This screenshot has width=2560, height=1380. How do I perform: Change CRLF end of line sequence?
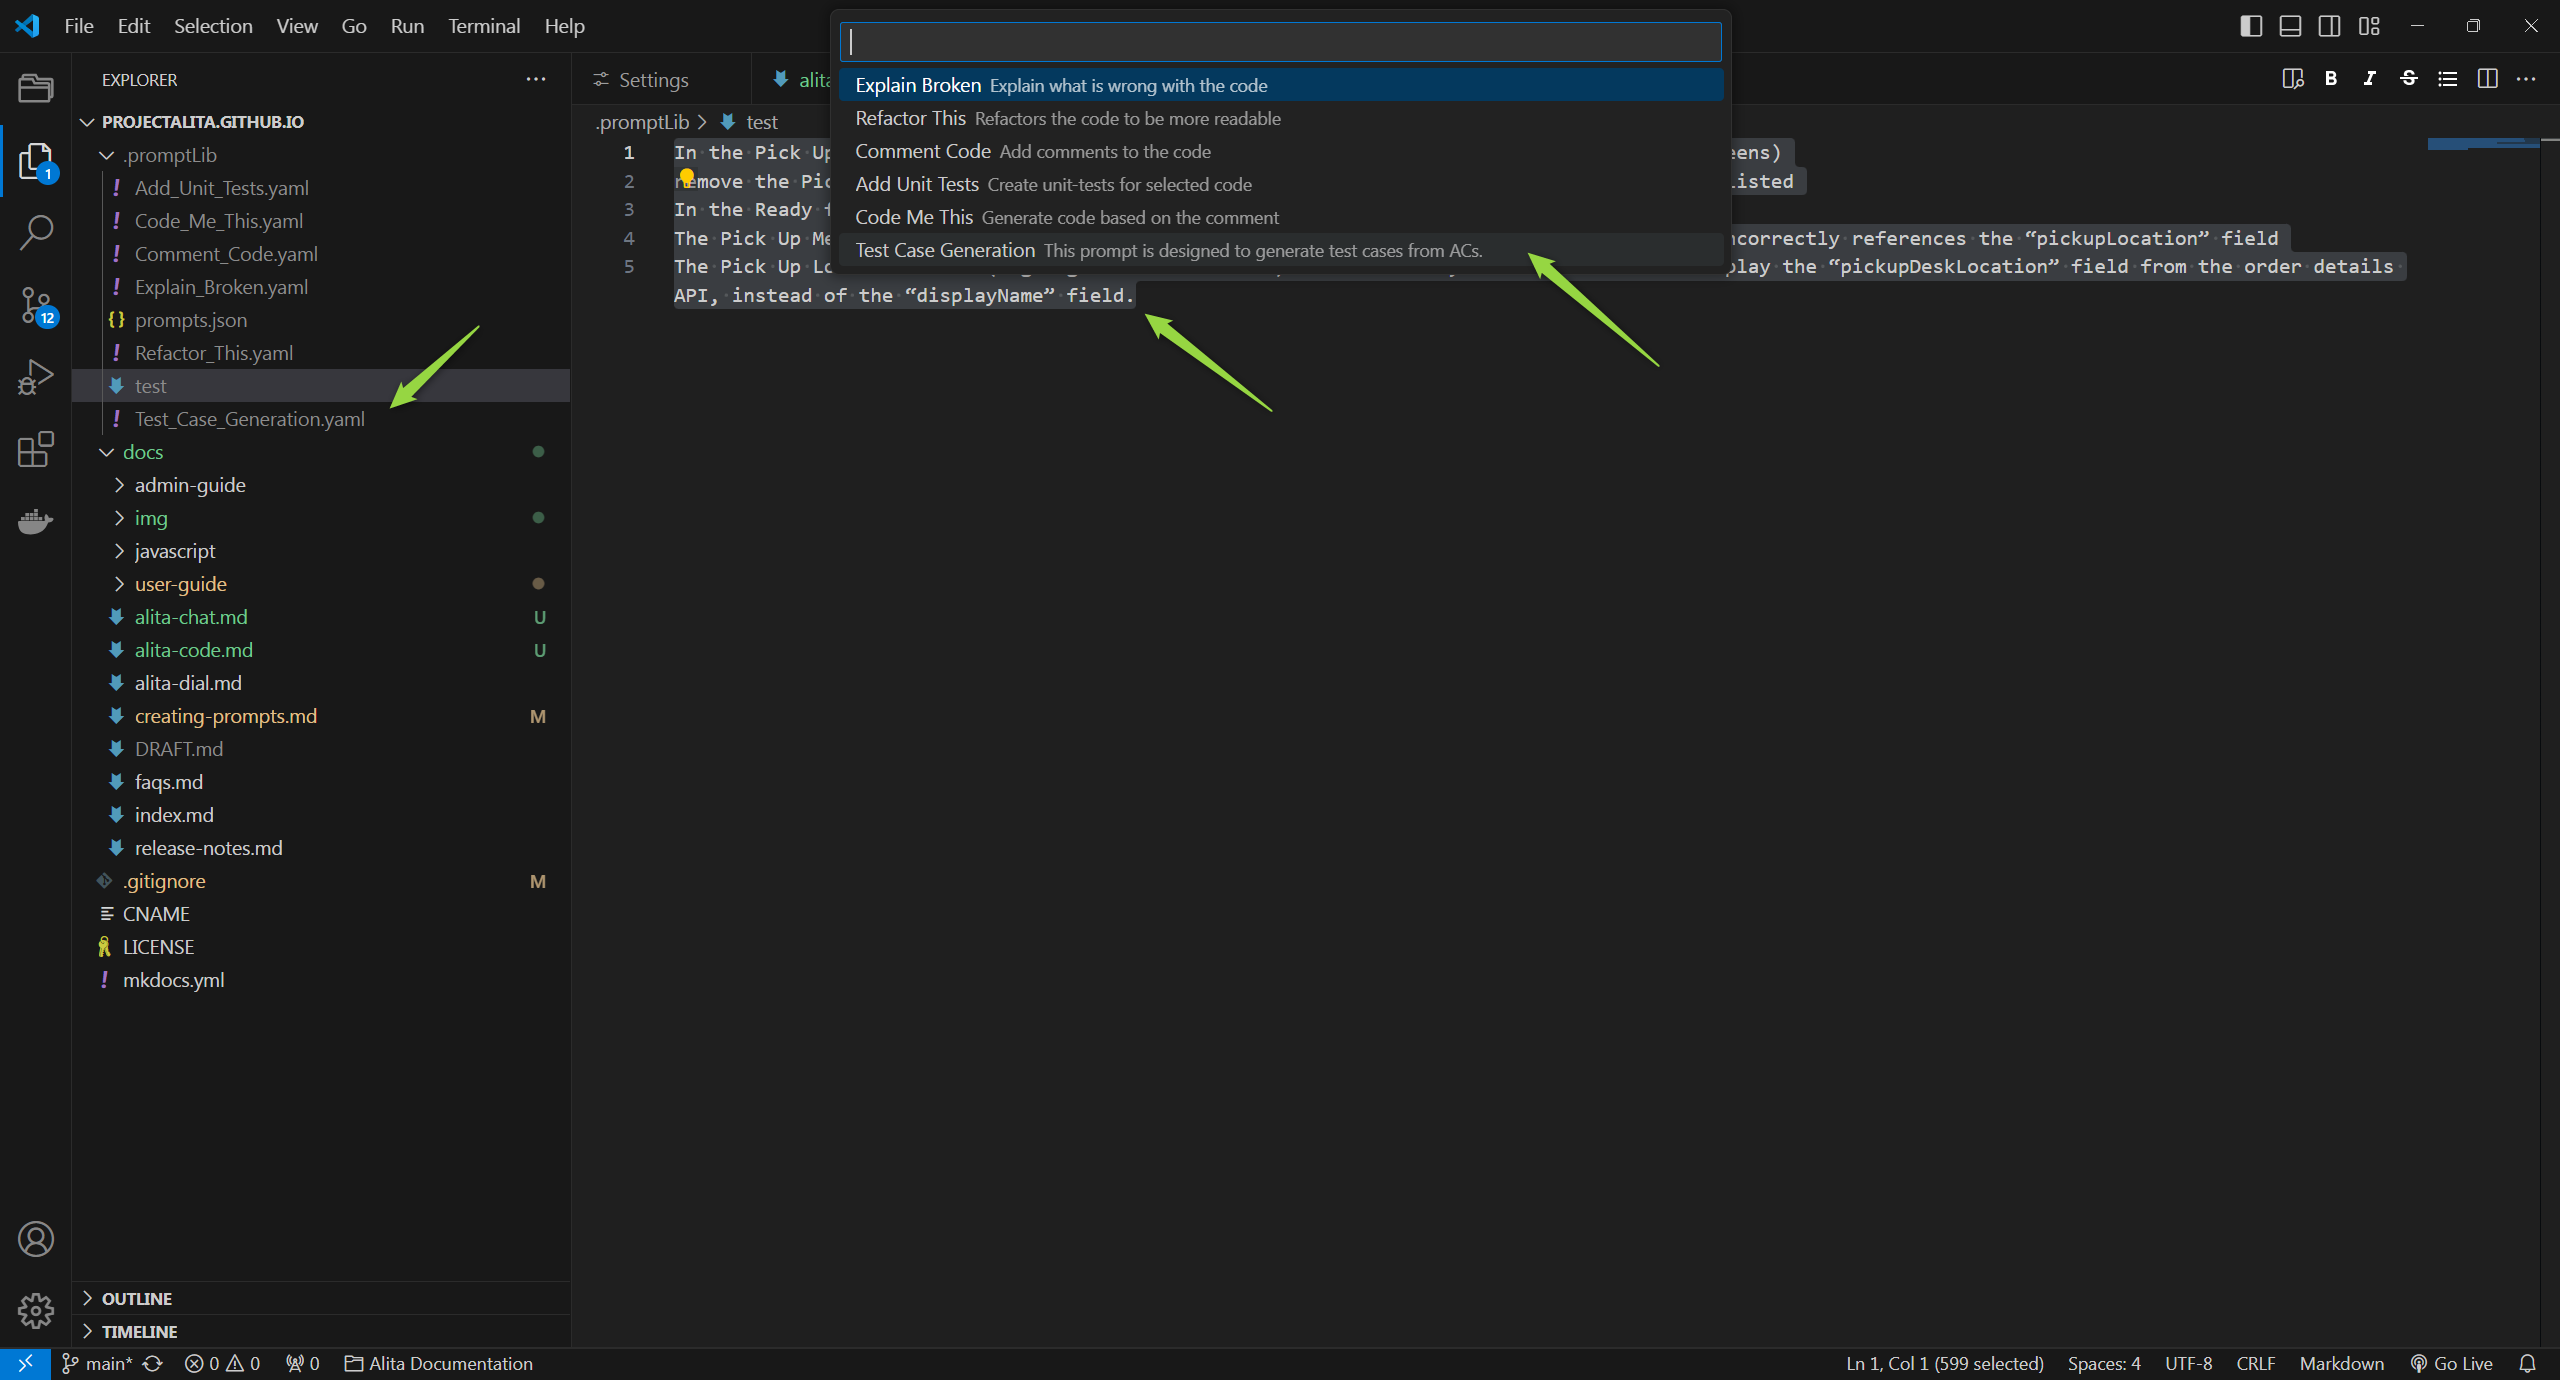[2255, 1363]
